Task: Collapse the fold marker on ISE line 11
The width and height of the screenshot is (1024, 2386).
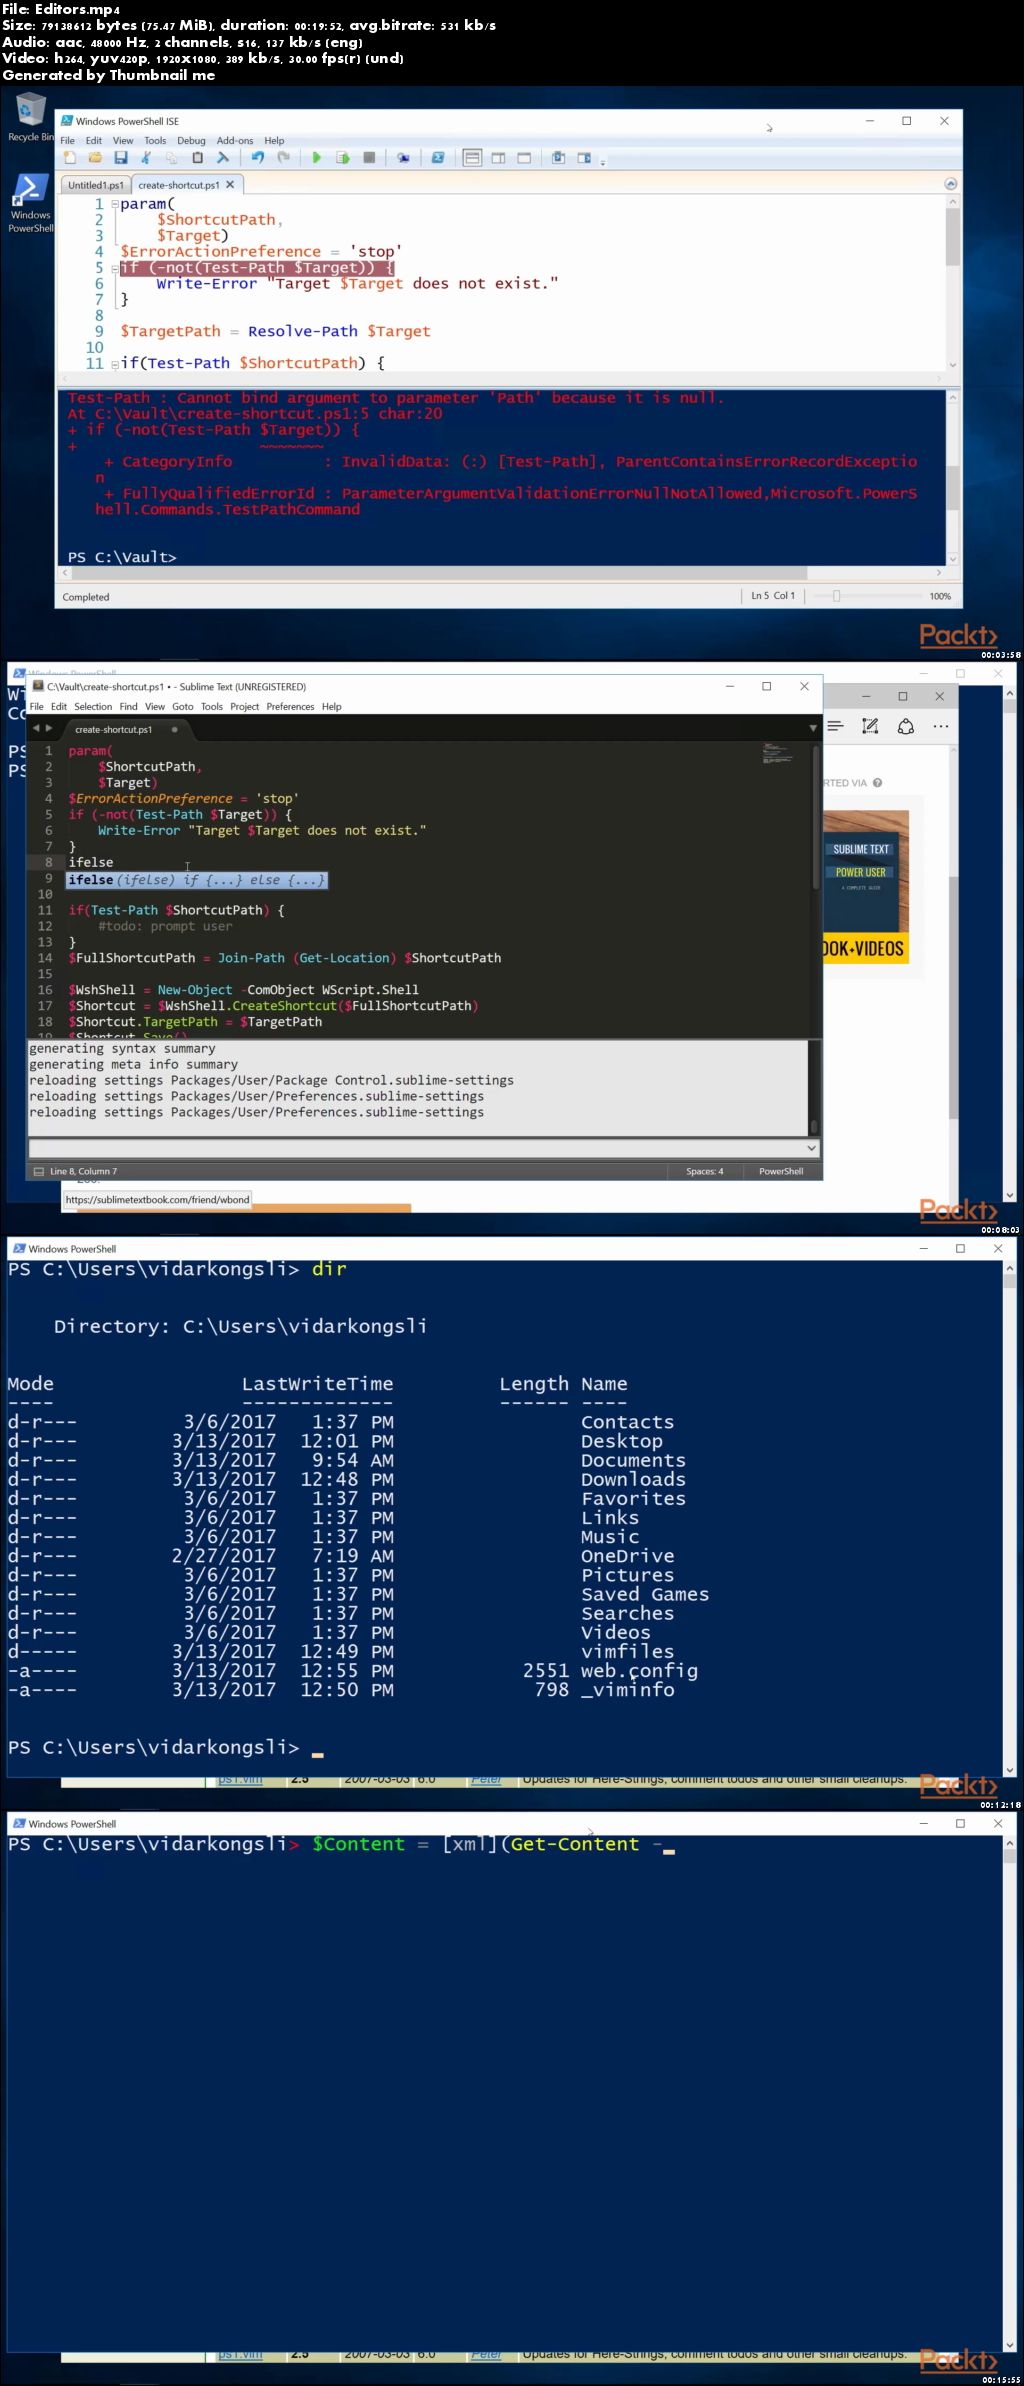Action: [x=114, y=364]
